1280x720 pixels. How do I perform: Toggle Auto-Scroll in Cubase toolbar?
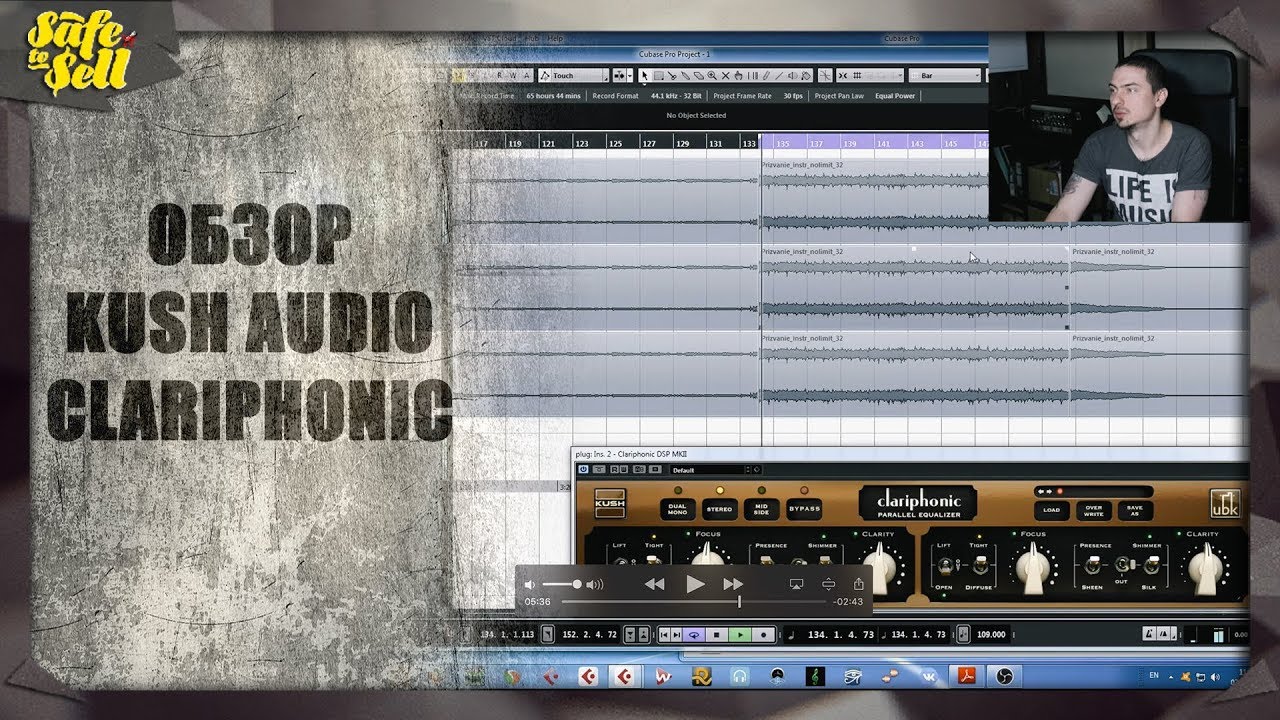pos(618,75)
